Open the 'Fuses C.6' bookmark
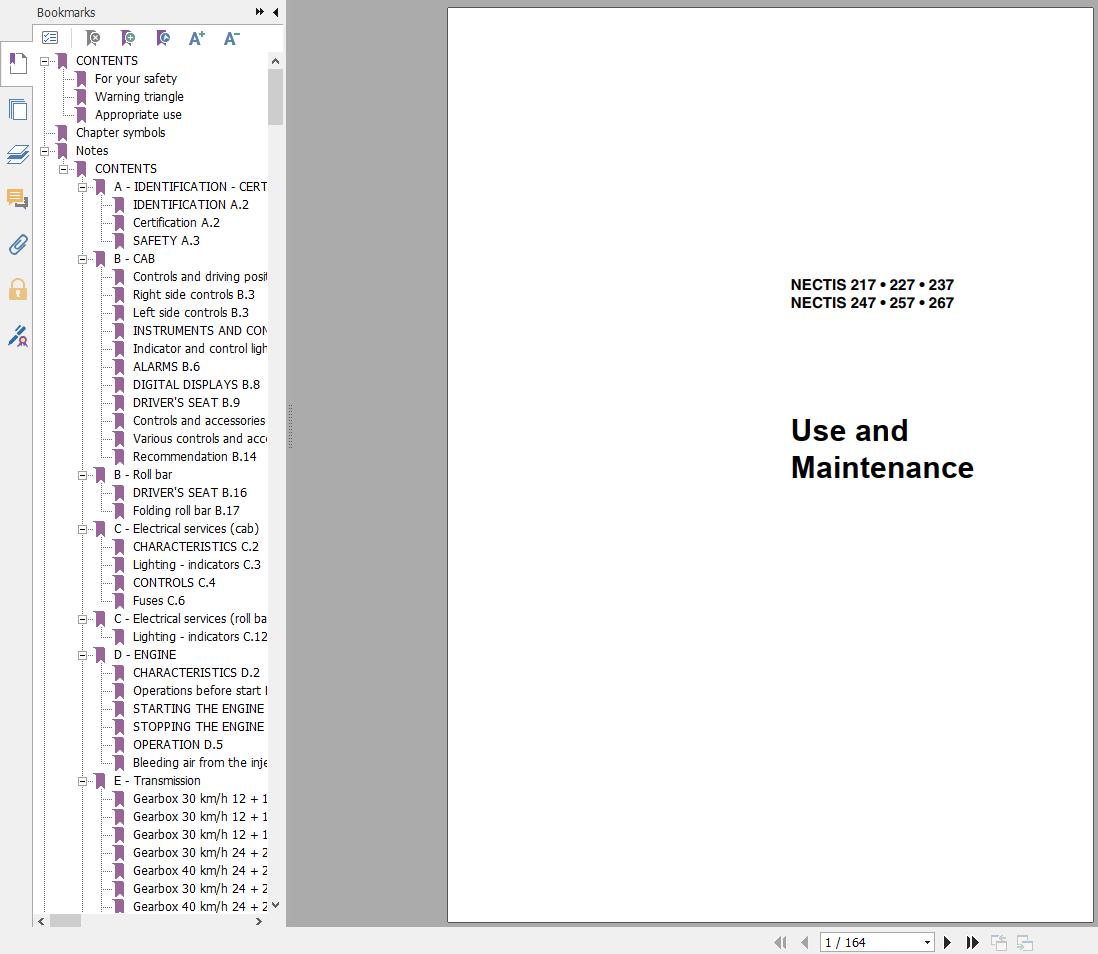1098x954 pixels. (158, 601)
